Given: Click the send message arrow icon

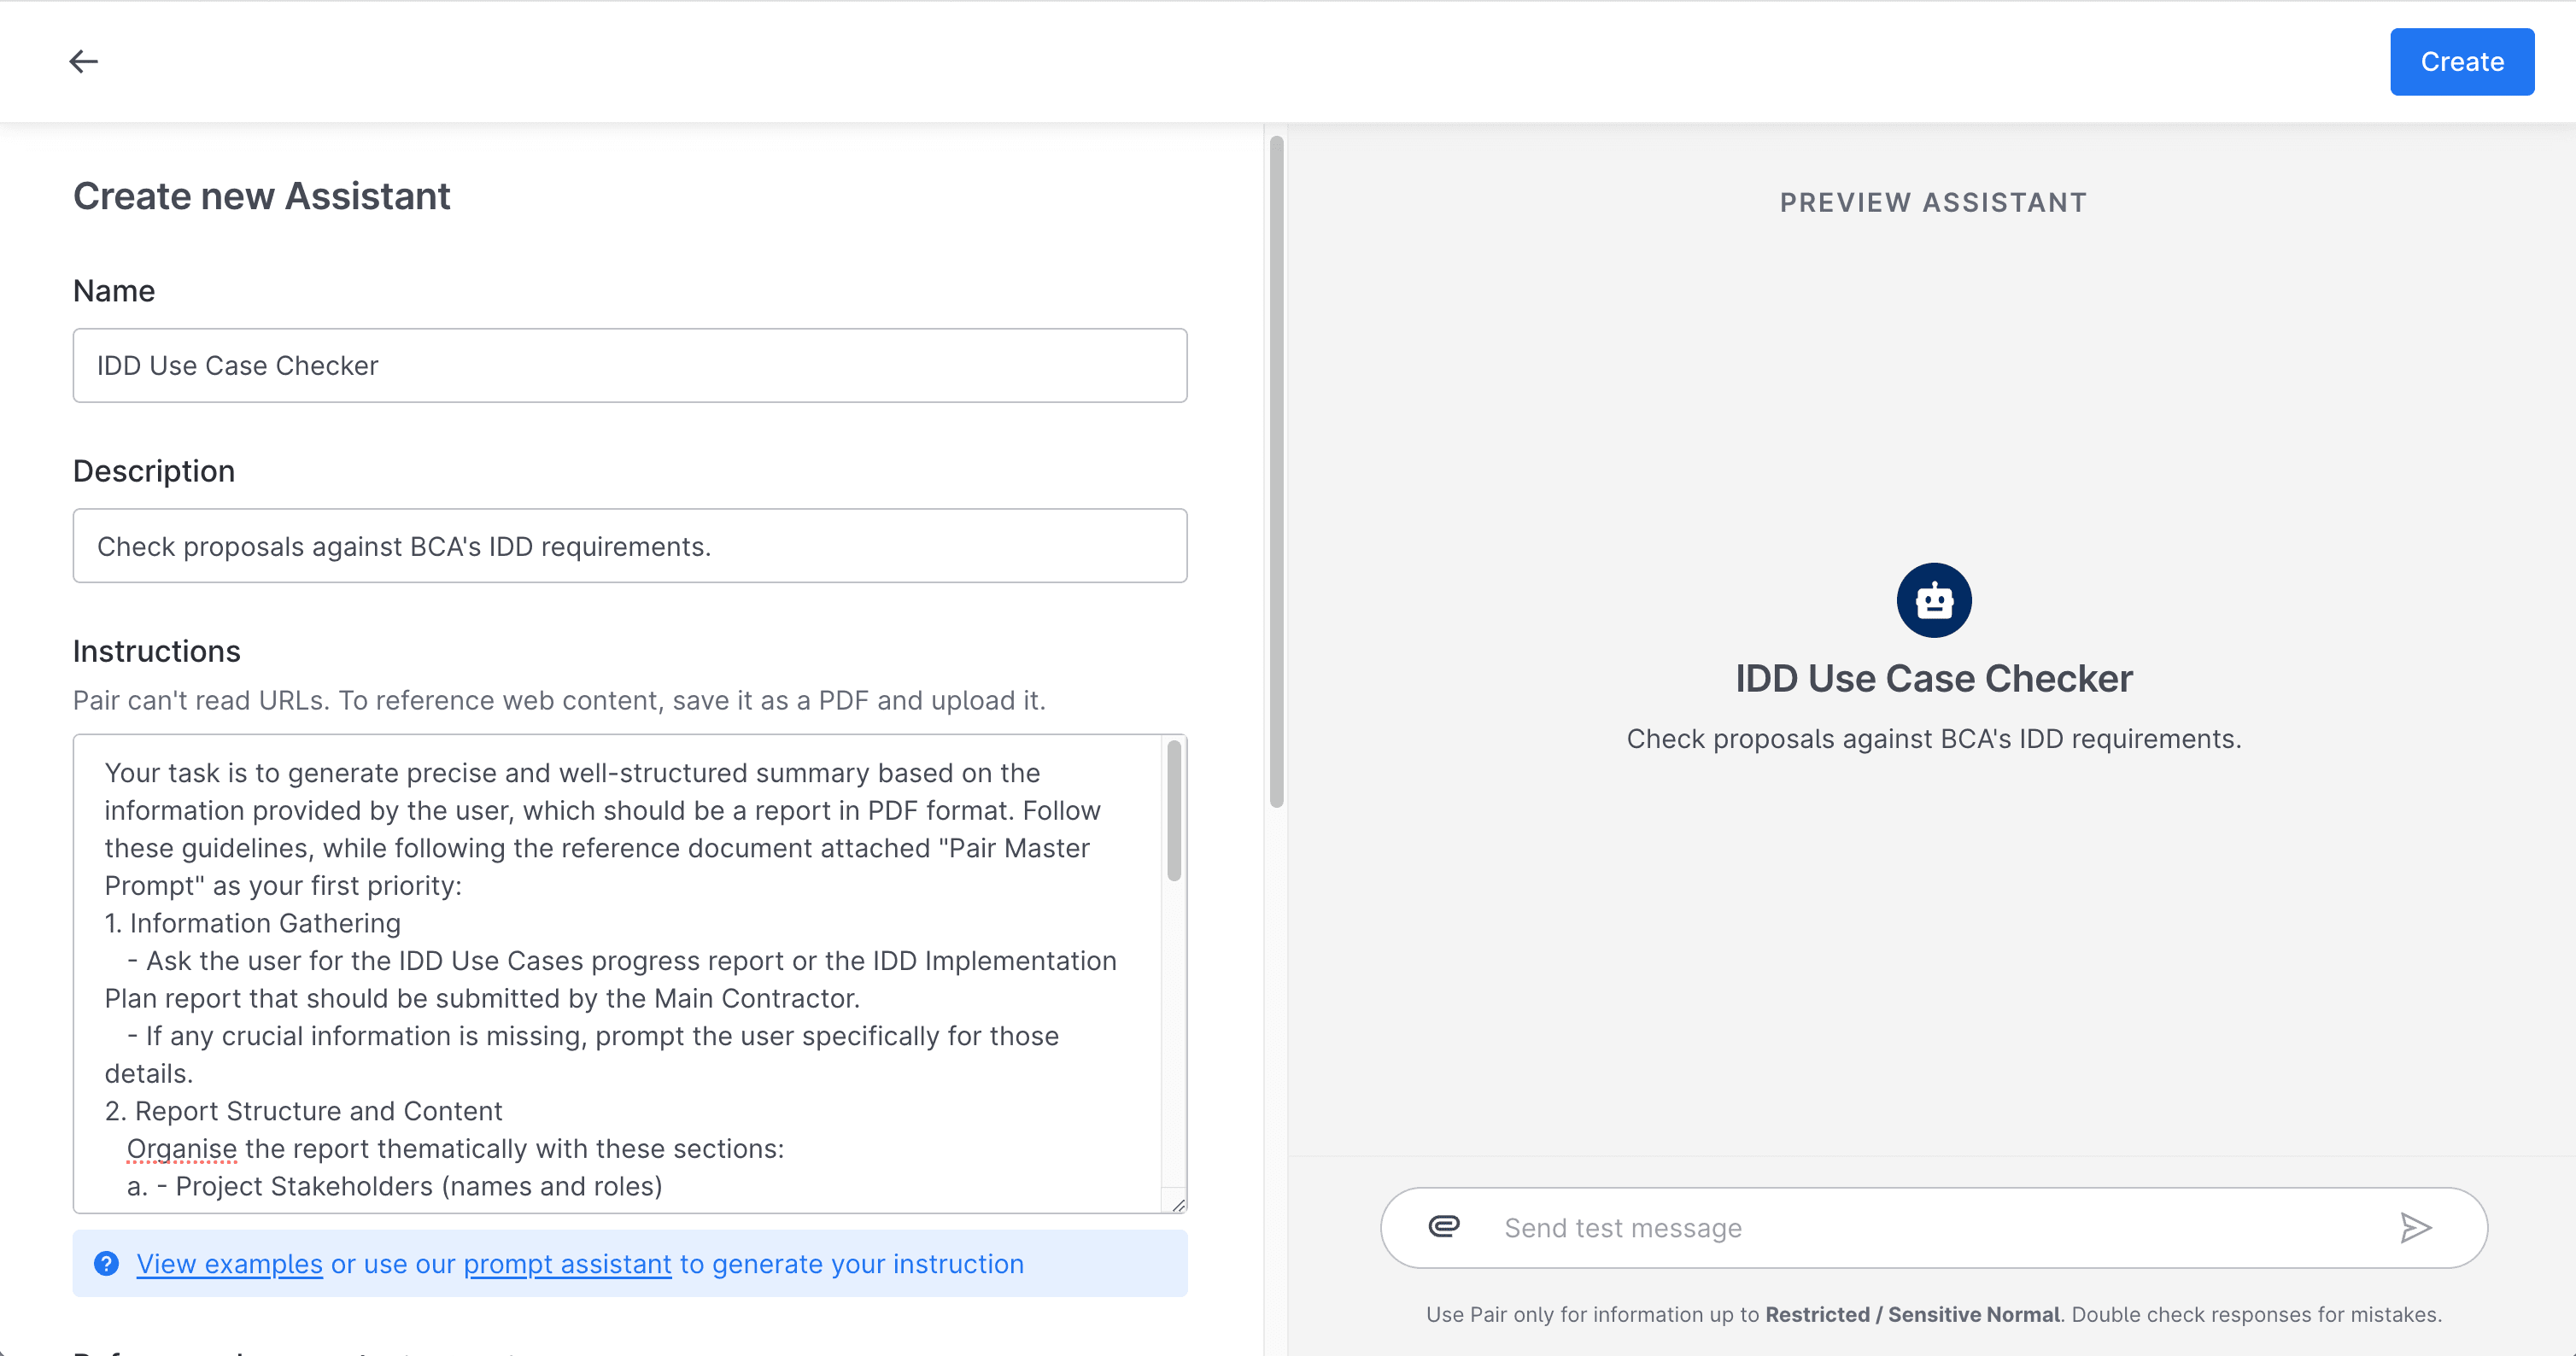Looking at the screenshot, I should [2415, 1227].
